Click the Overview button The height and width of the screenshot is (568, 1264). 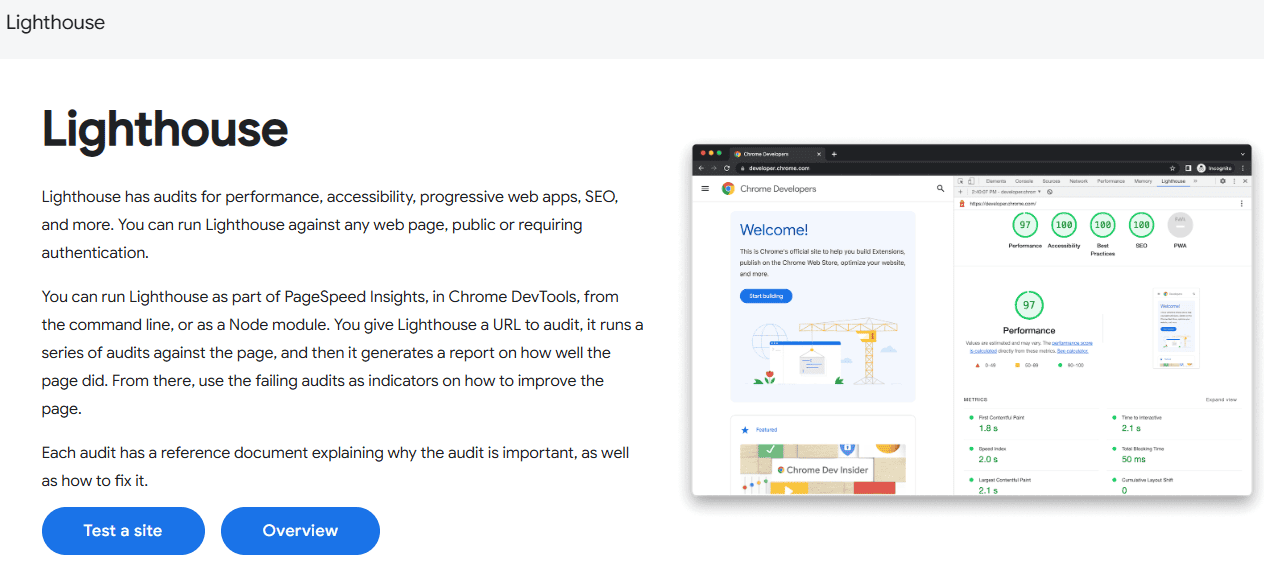300,531
